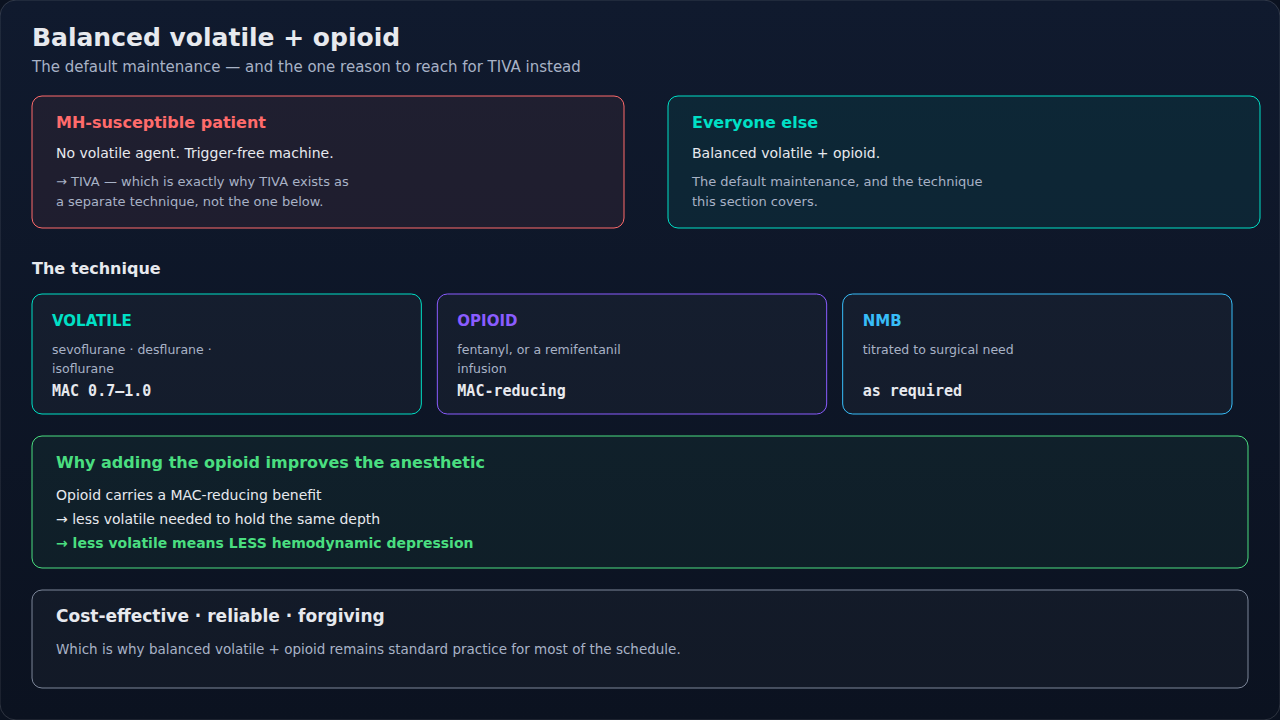Click 'titrated to surgical need' text
Image resolution: width=1280 pixels, height=720 pixels.
point(938,350)
